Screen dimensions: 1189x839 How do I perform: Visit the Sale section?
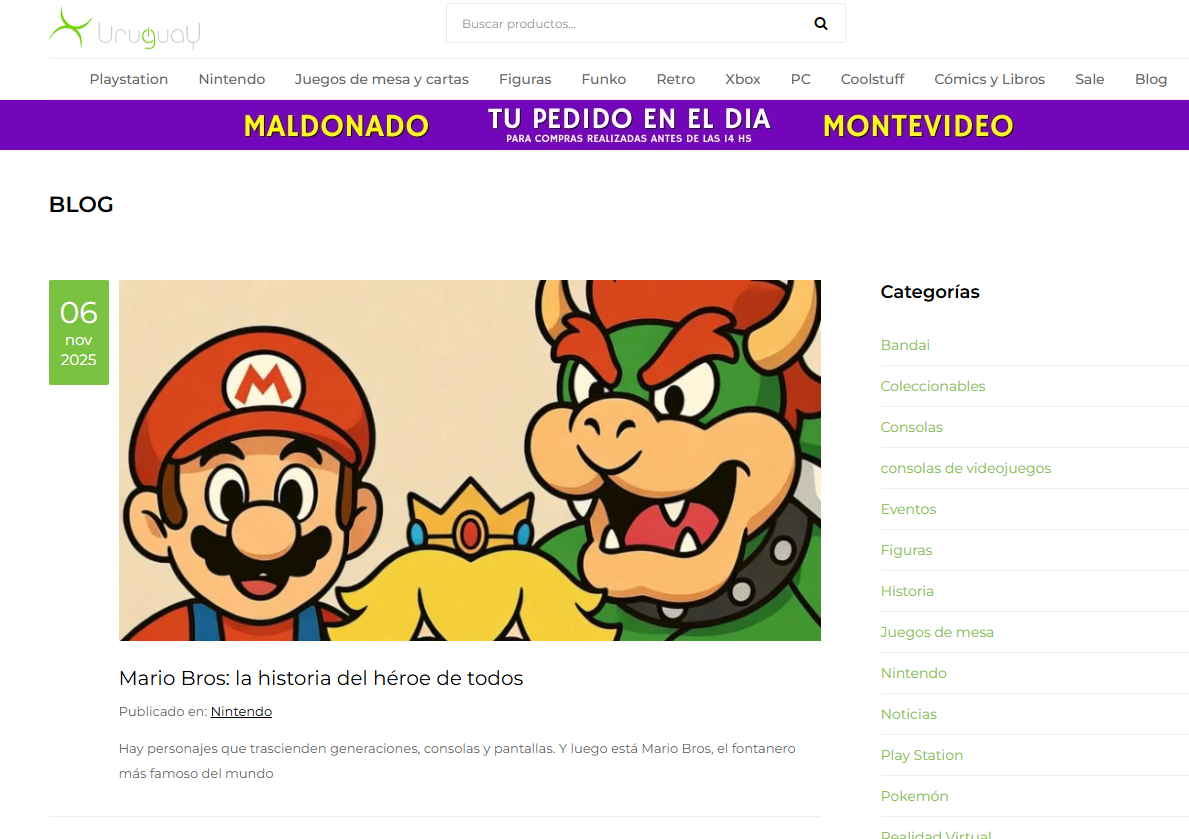coord(1089,78)
